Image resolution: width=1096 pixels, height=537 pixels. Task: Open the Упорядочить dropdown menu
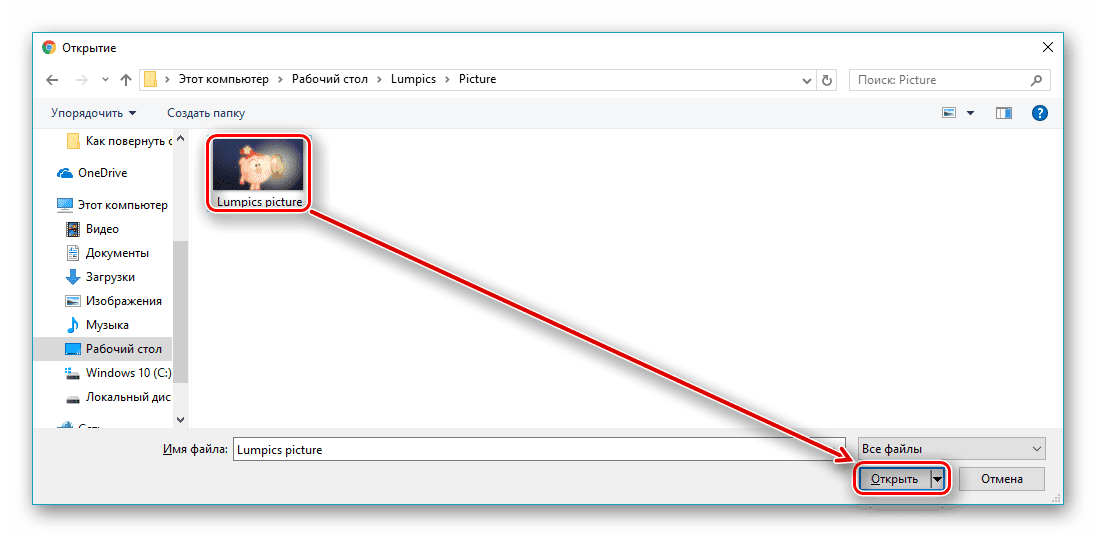coord(94,113)
